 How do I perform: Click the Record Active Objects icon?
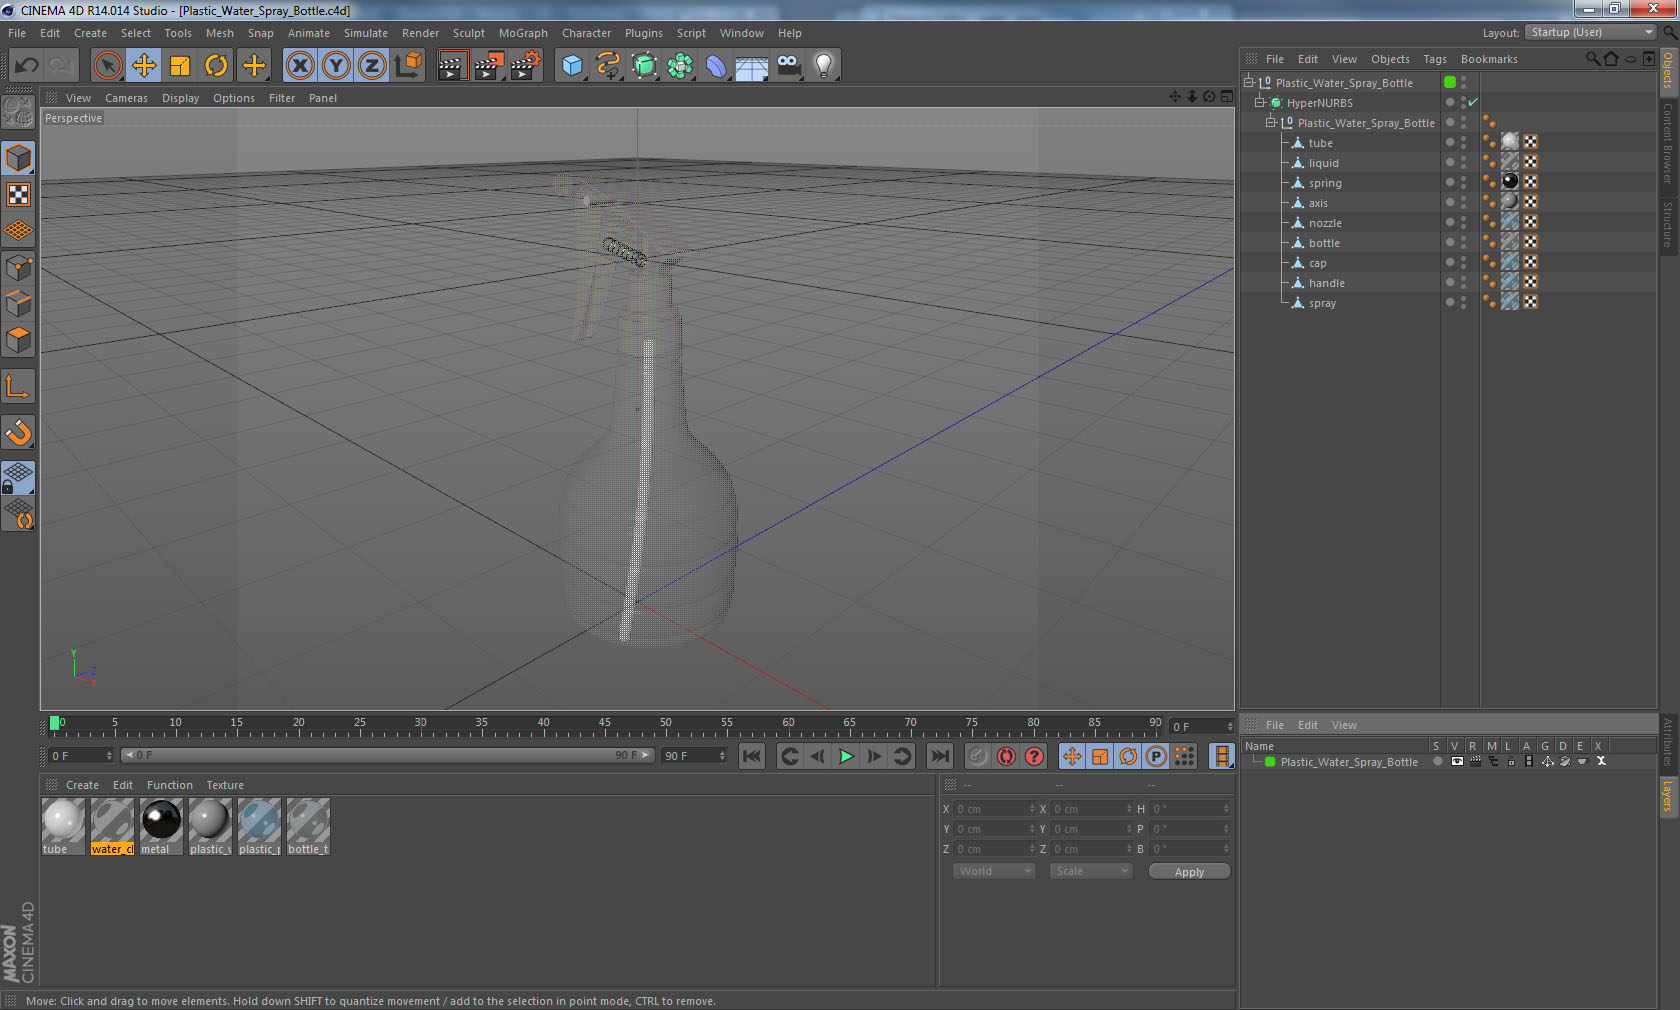[x=978, y=756]
